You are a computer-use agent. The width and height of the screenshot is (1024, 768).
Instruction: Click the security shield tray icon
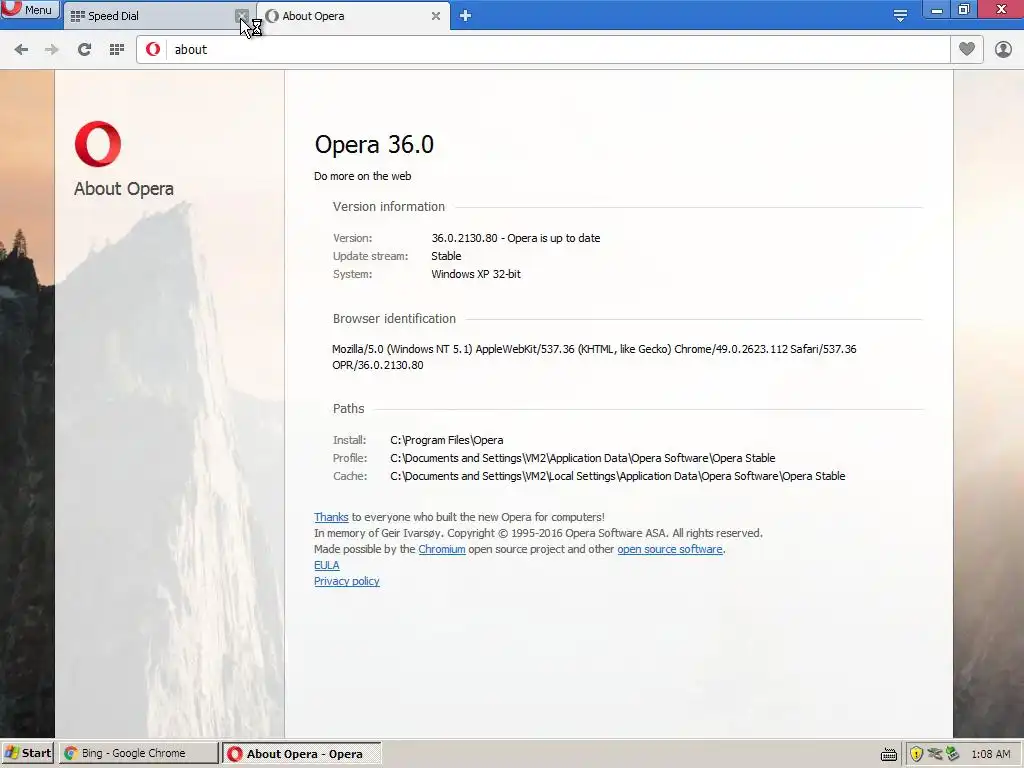916,754
